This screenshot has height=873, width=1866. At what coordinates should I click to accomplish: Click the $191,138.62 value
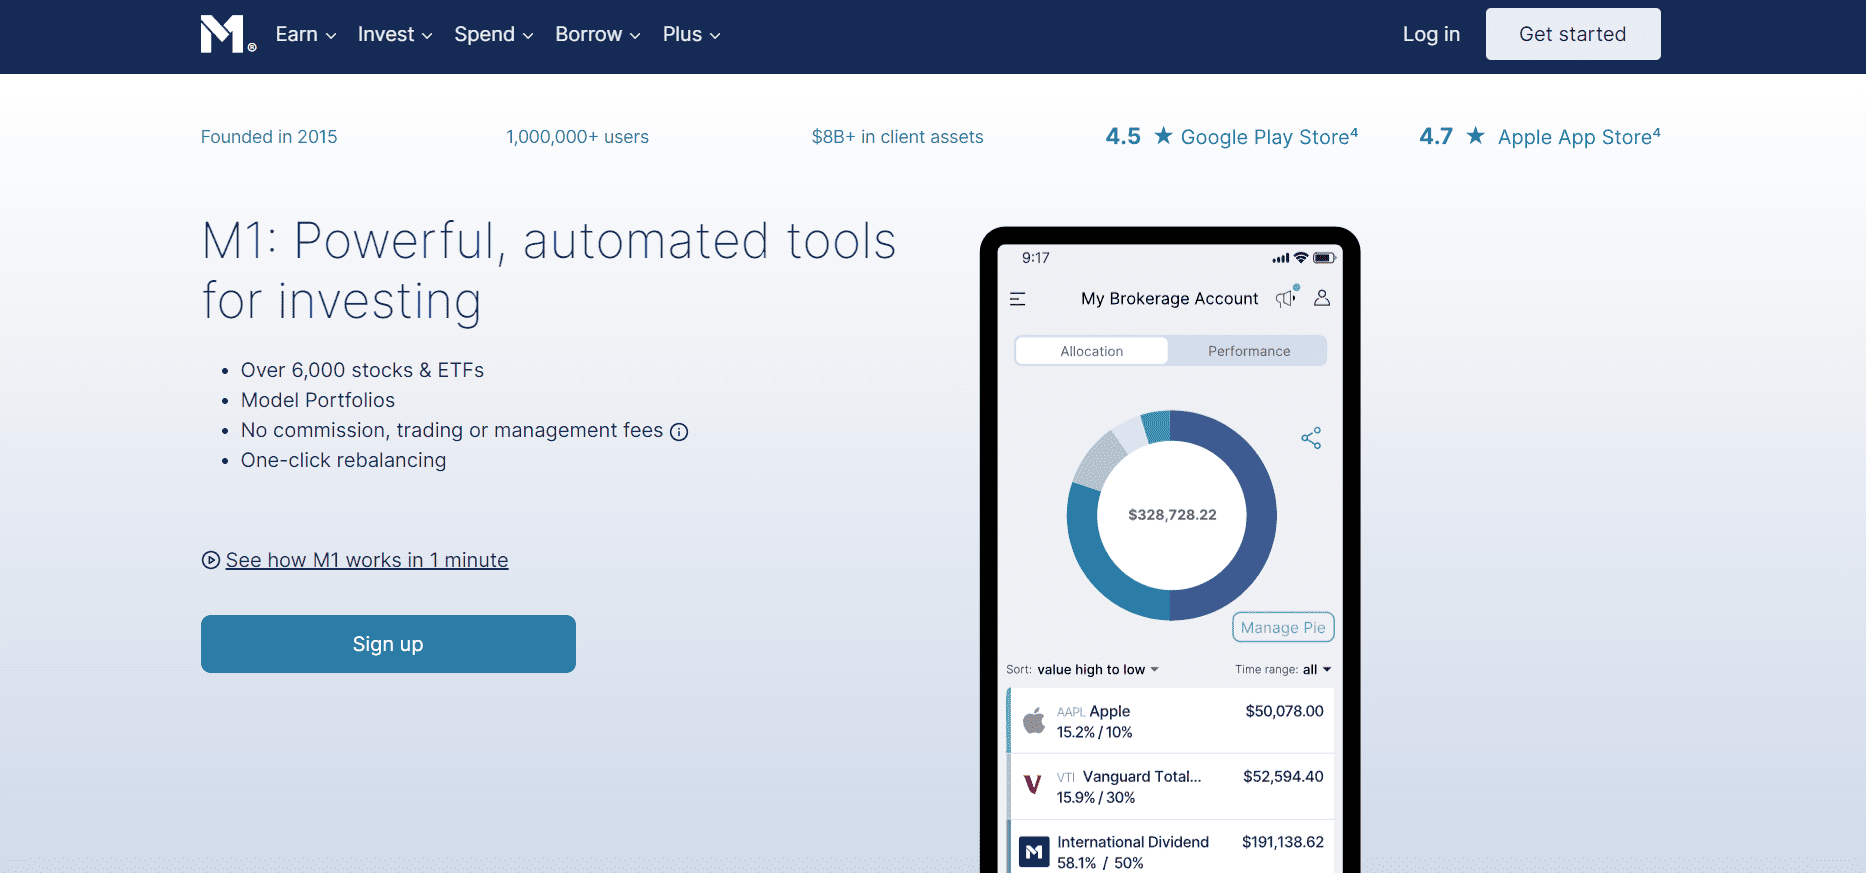click(x=1283, y=842)
